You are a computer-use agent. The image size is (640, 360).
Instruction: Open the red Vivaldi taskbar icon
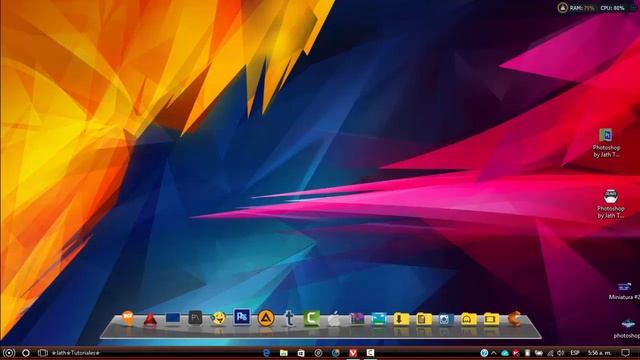click(353, 353)
